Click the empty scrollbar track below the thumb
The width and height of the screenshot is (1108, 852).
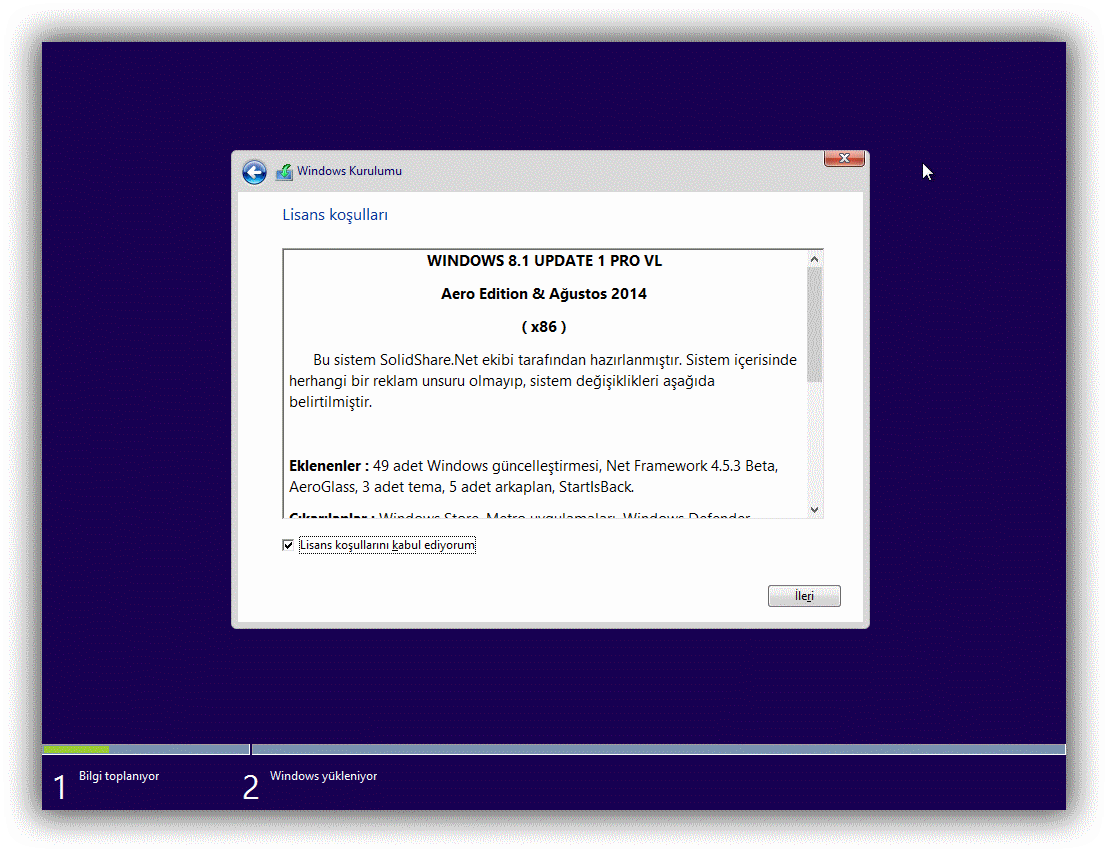point(814,440)
